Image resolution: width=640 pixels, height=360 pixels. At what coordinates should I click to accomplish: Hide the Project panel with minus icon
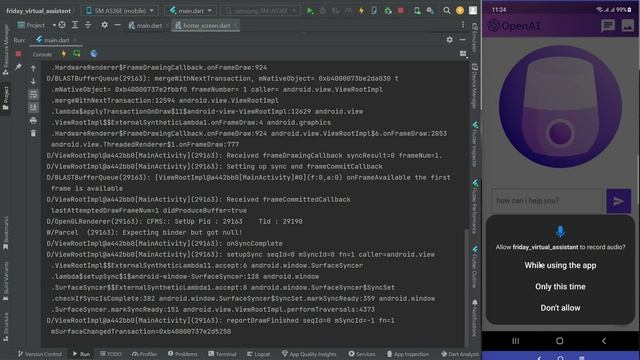pyautogui.click(x=118, y=25)
